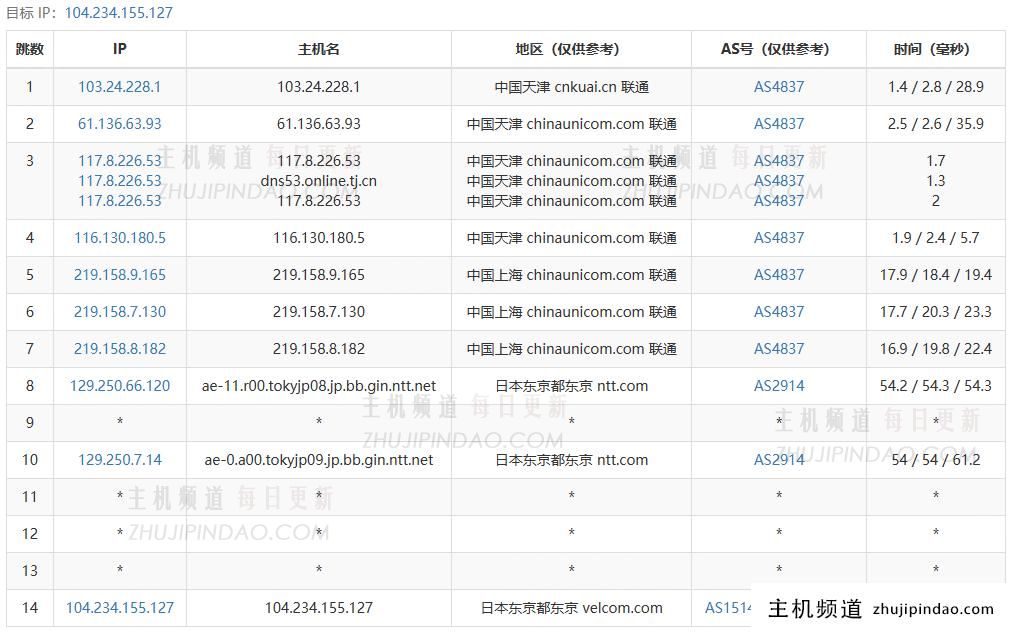This screenshot has width=1011, height=633.
Task: Open the IP 129.250.66.120 link
Action: (x=119, y=386)
